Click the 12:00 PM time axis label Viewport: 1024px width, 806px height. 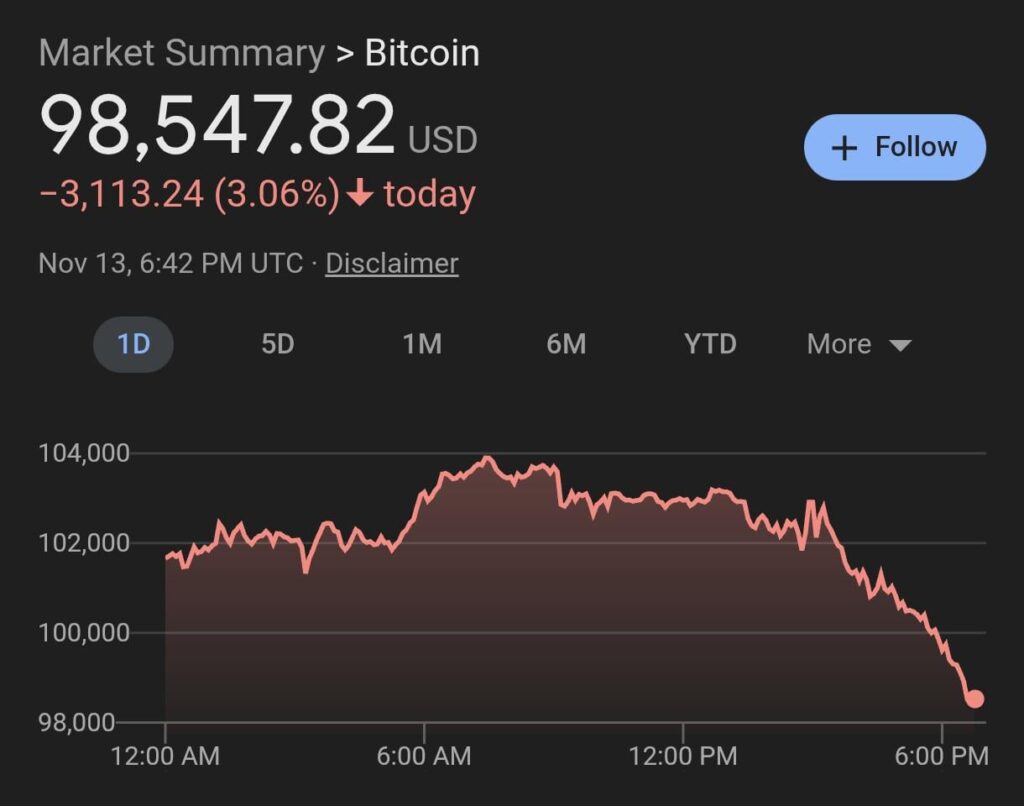coord(683,756)
